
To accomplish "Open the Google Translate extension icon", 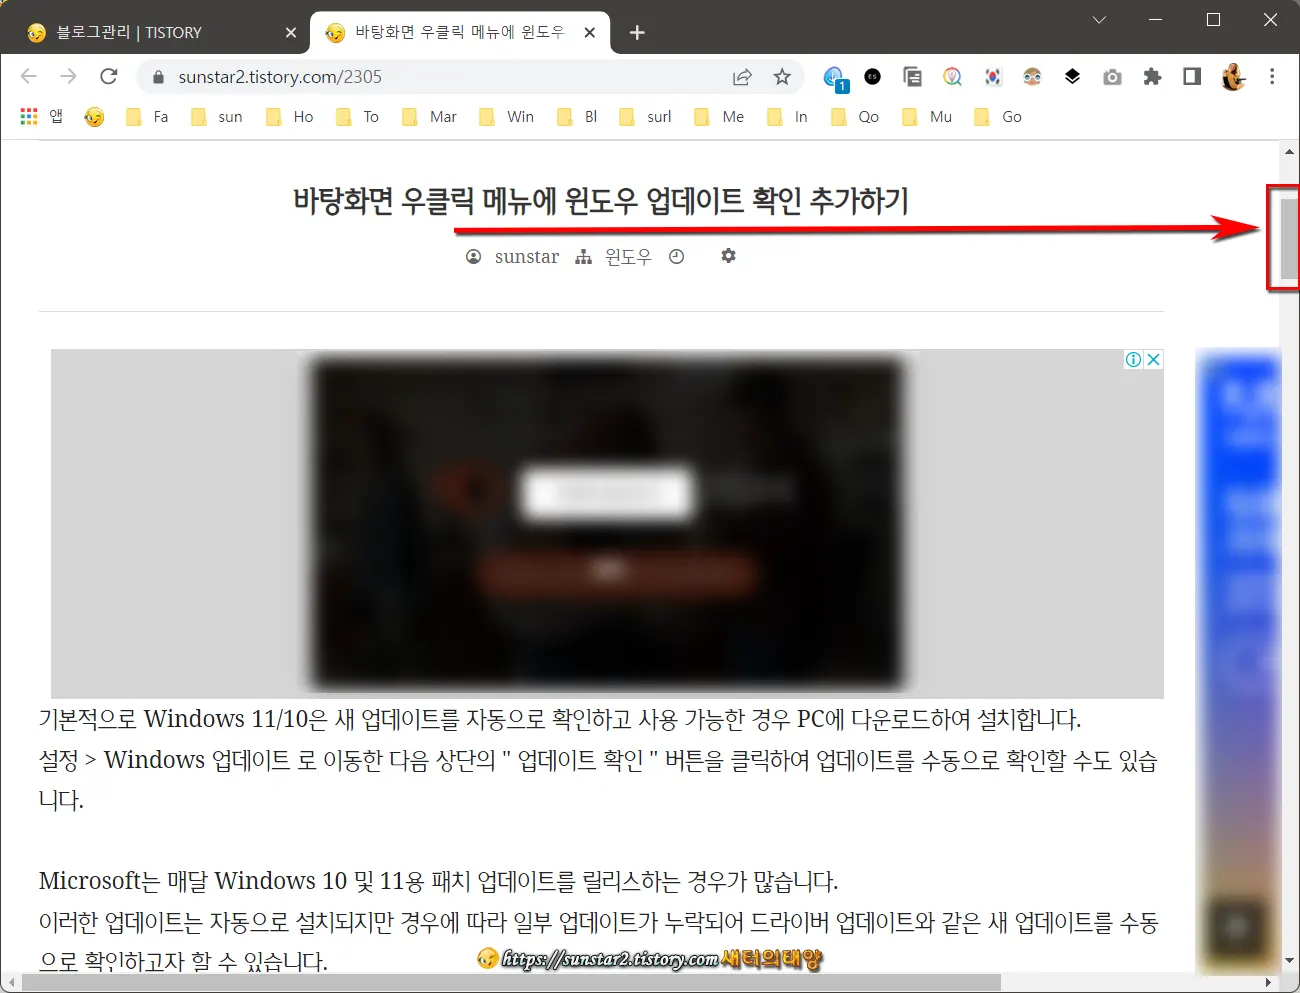I will pos(952,76).
